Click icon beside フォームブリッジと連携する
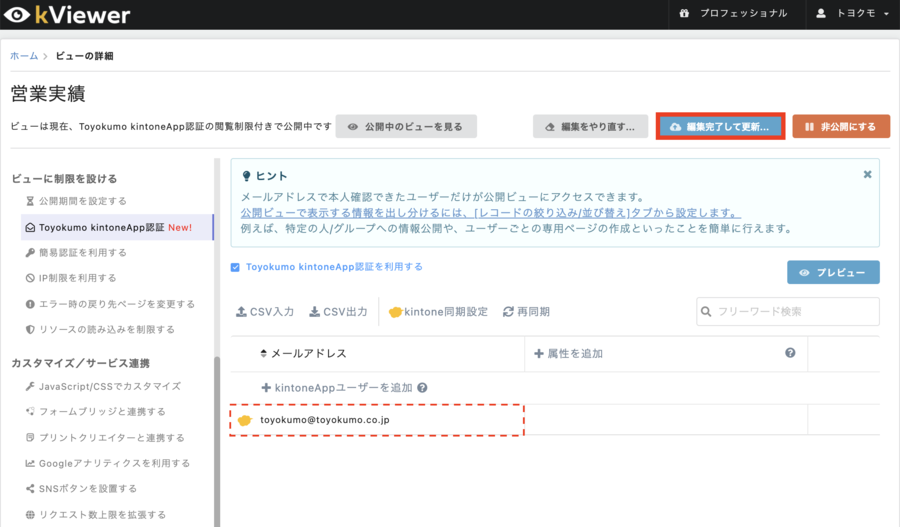The width and height of the screenshot is (900, 527). point(30,412)
